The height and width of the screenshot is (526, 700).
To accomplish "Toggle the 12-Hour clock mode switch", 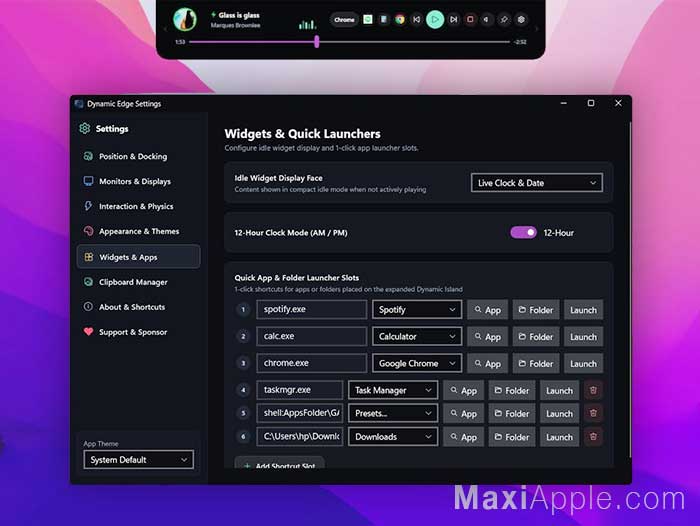I will tap(523, 233).
